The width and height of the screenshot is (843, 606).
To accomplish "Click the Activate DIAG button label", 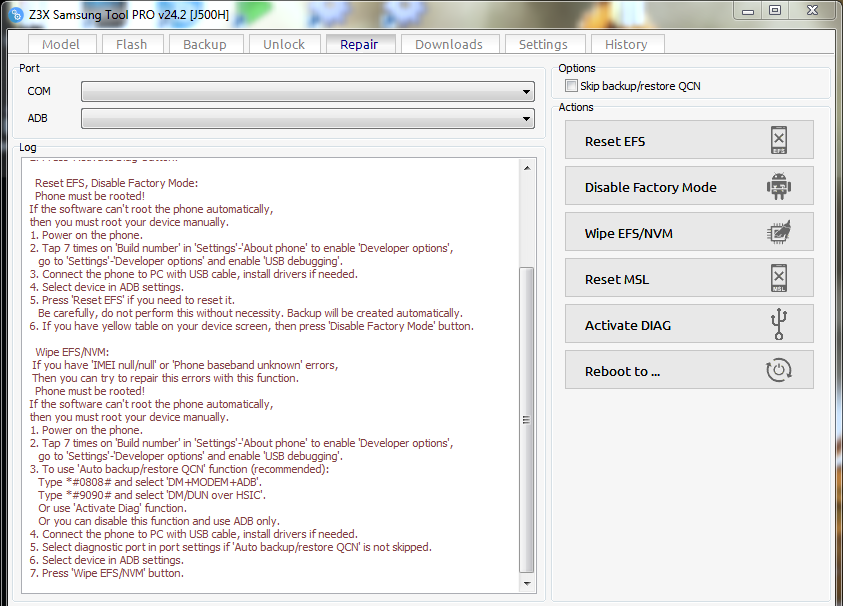I will (628, 325).
